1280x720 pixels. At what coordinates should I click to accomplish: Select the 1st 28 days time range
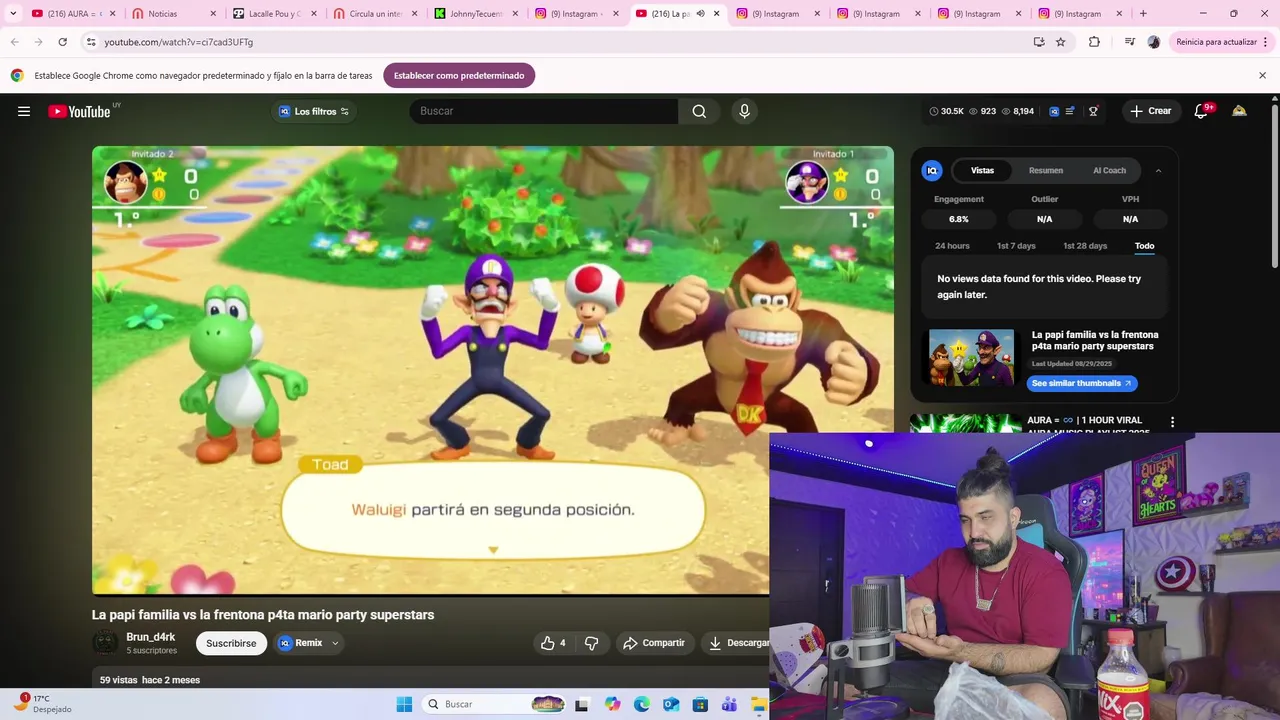(x=1085, y=246)
